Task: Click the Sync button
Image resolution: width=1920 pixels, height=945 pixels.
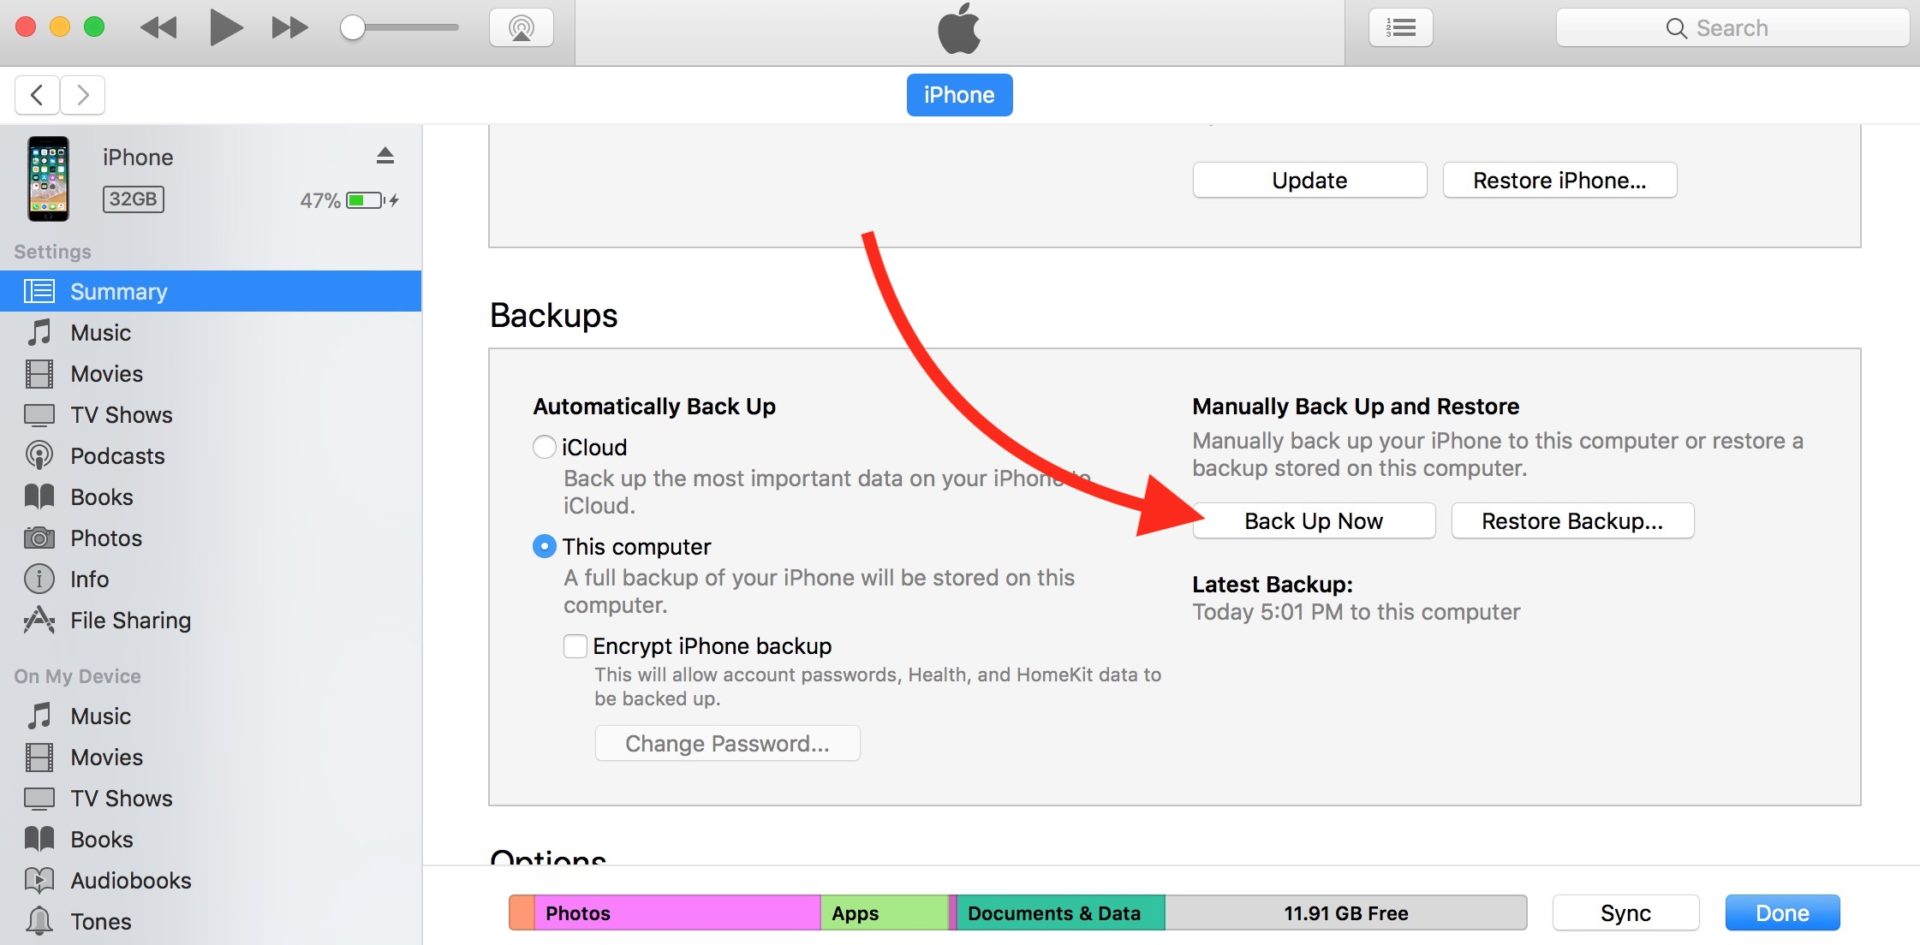Action: [1625, 913]
